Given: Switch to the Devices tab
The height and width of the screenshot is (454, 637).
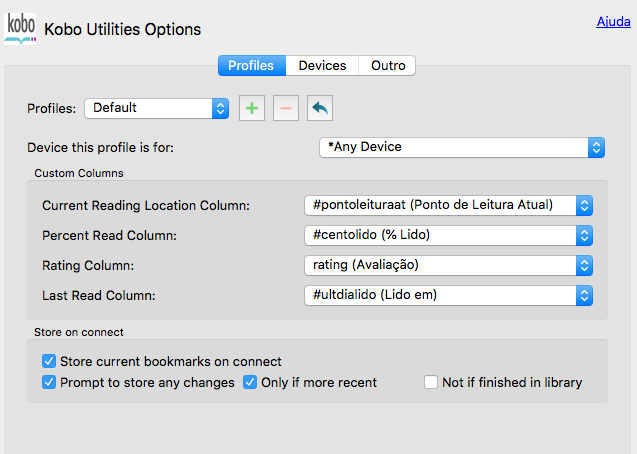Looking at the screenshot, I should coord(322,66).
